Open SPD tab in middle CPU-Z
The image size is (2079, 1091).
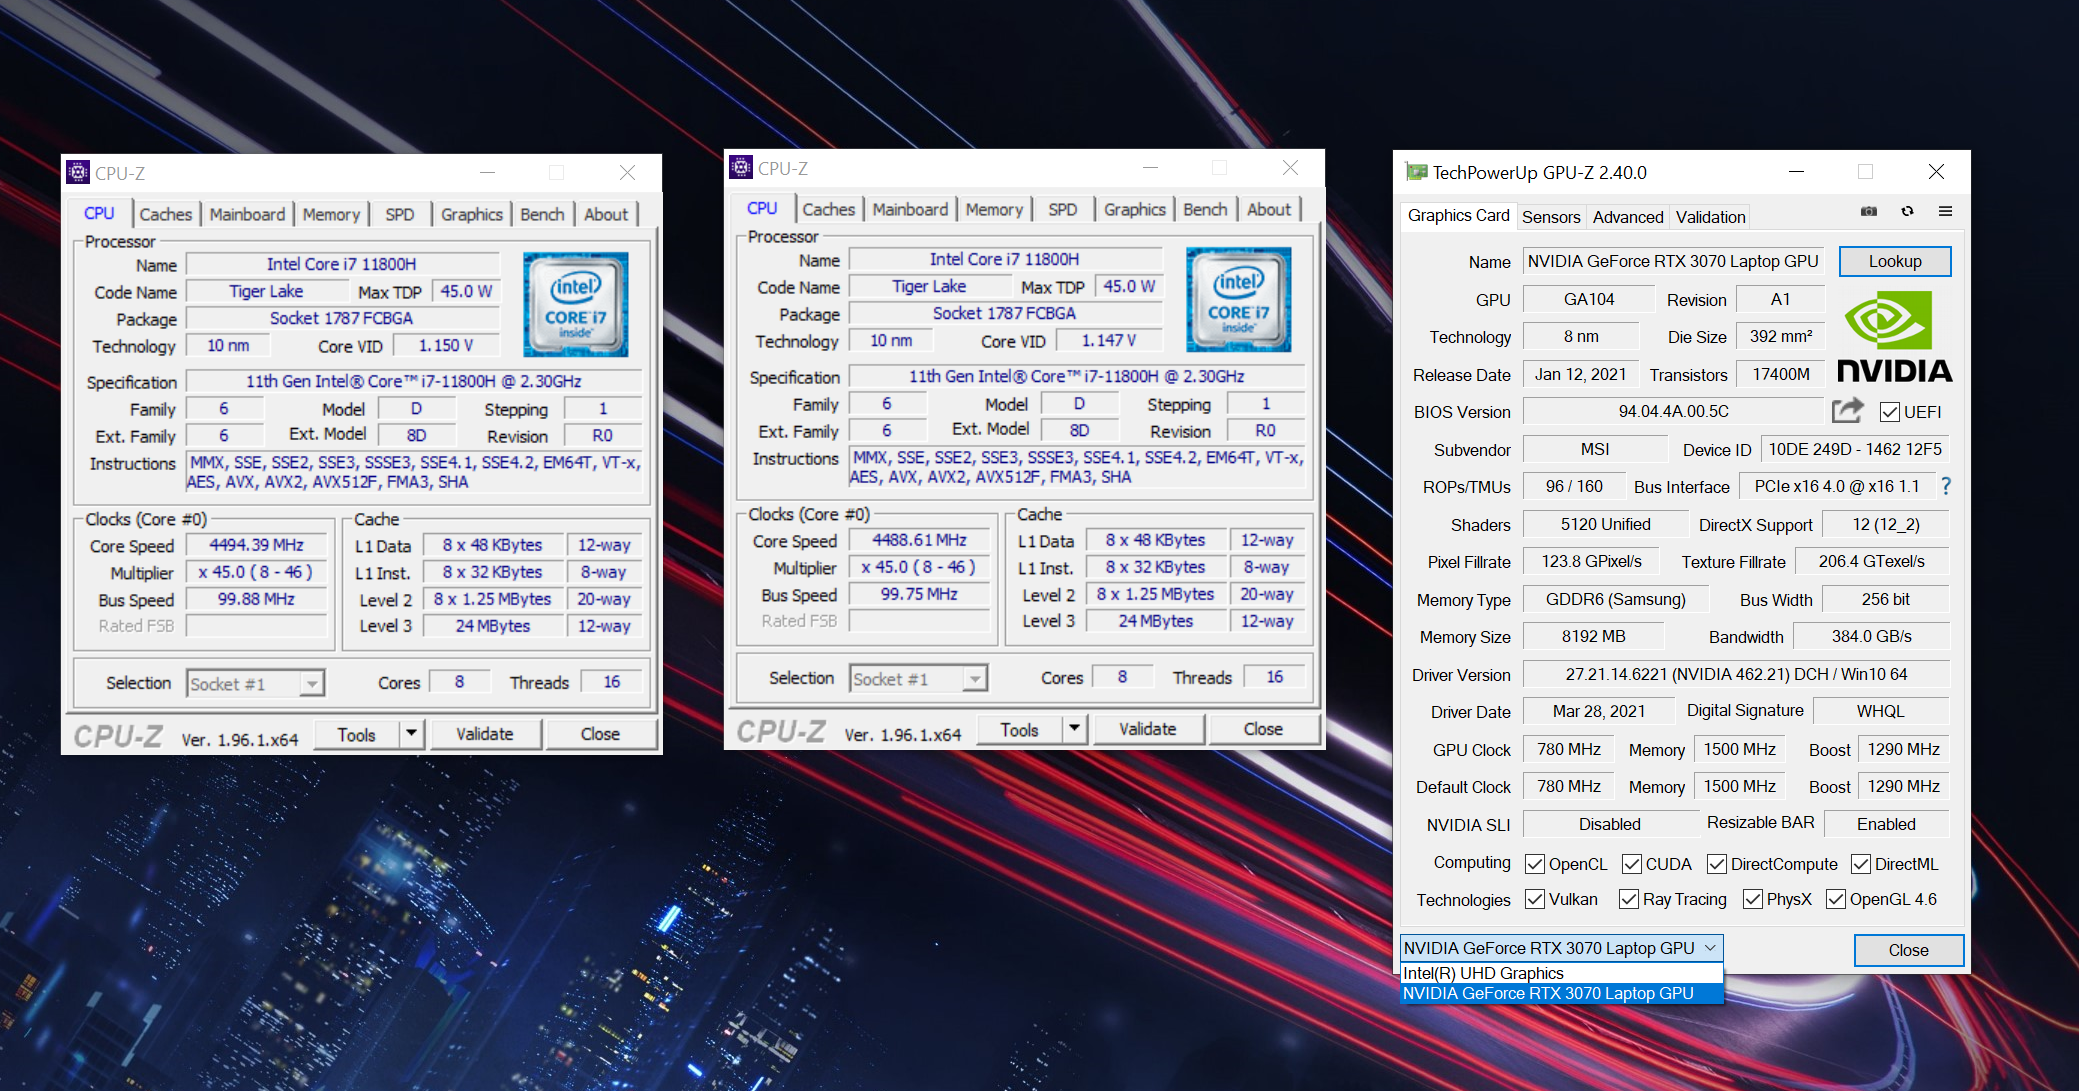[1063, 209]
